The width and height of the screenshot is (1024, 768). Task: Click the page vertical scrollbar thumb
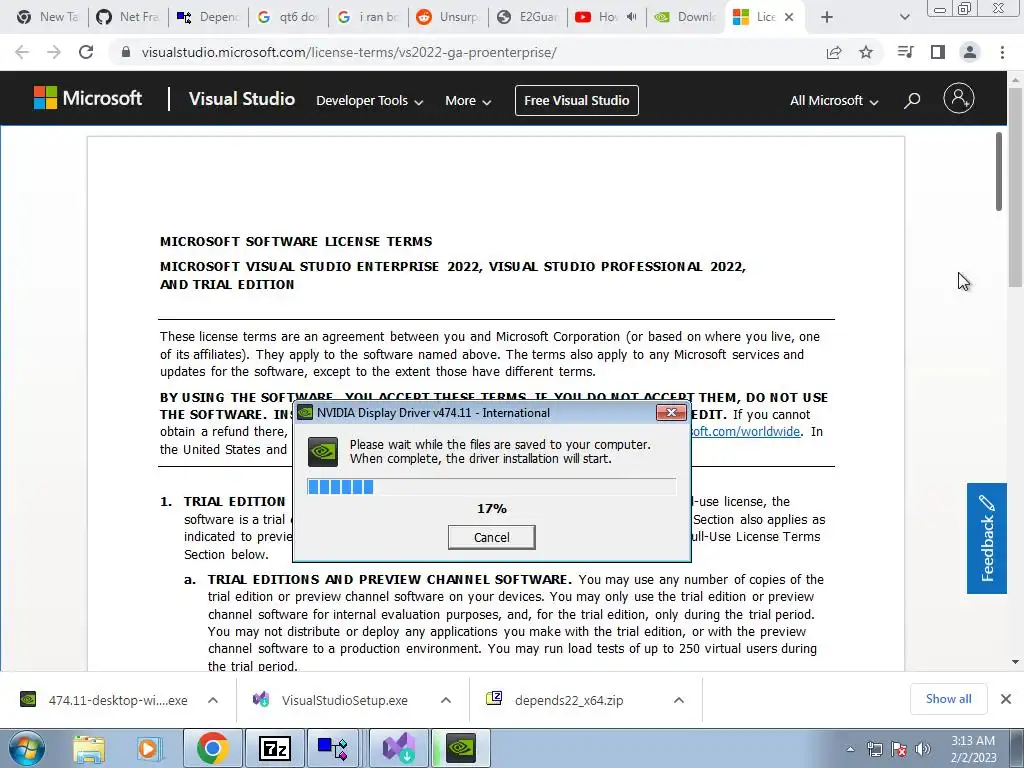tap(1016, 186)
